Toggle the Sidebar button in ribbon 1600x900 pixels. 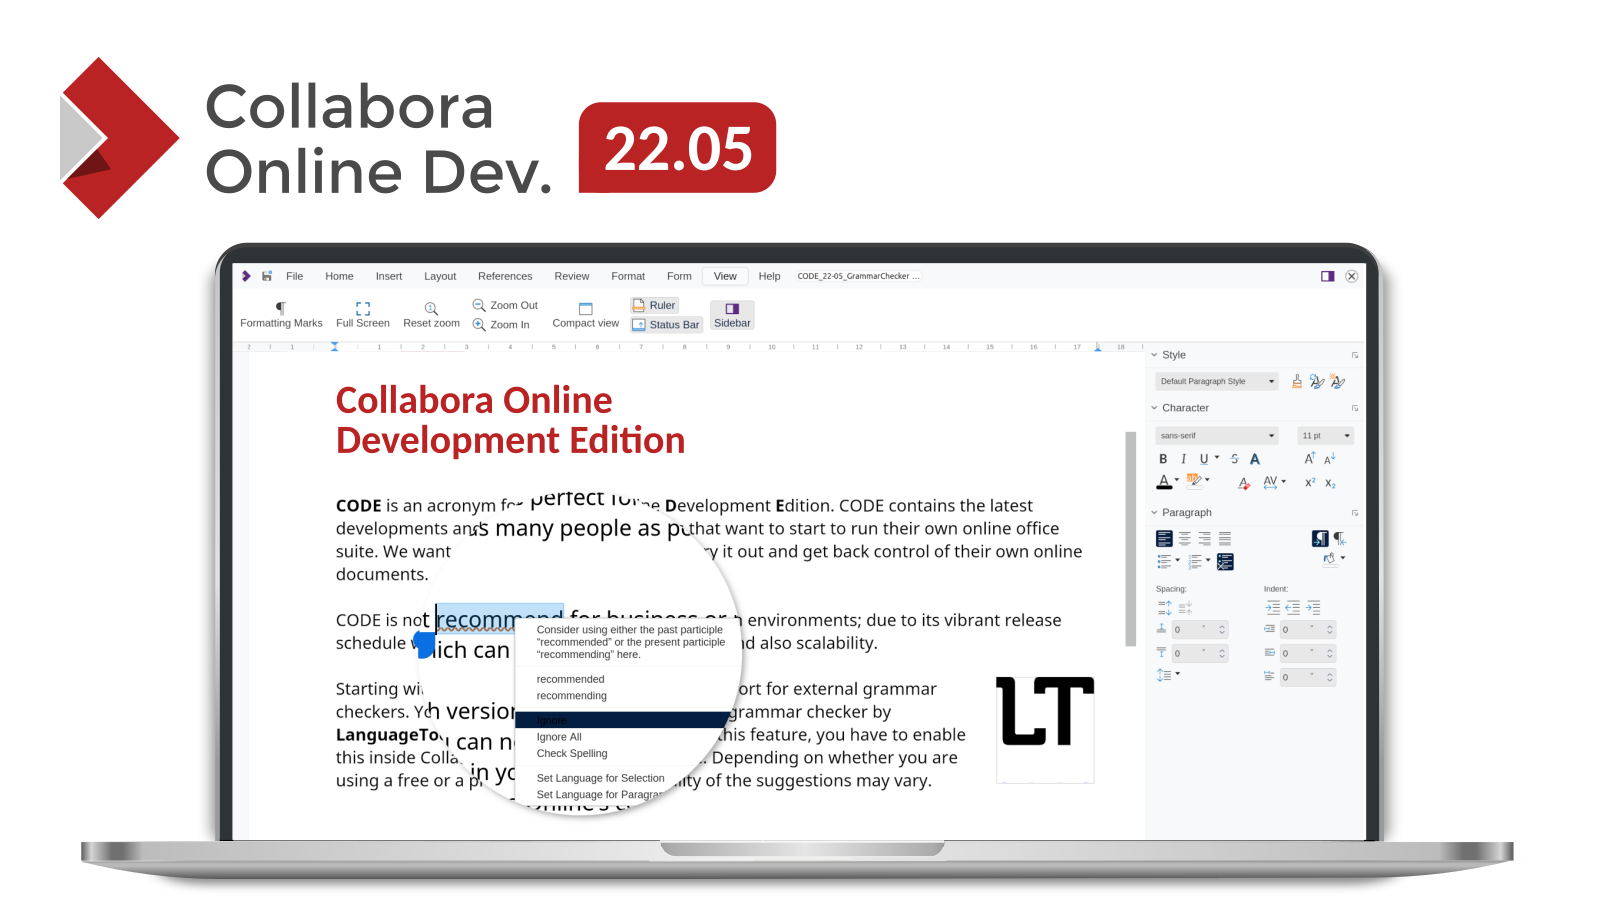pos(732,315)
